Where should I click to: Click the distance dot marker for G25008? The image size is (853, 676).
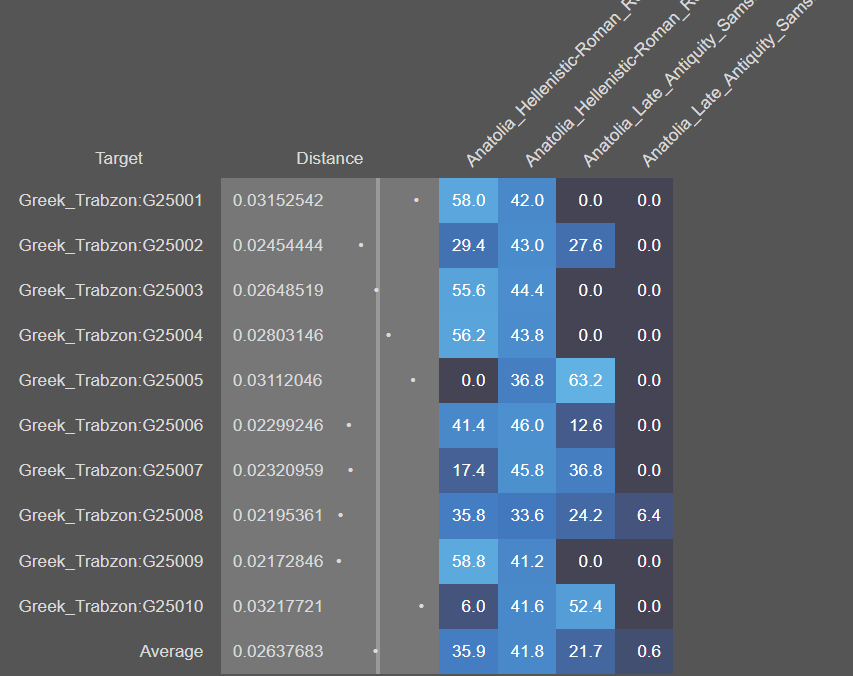pos(341,515)
